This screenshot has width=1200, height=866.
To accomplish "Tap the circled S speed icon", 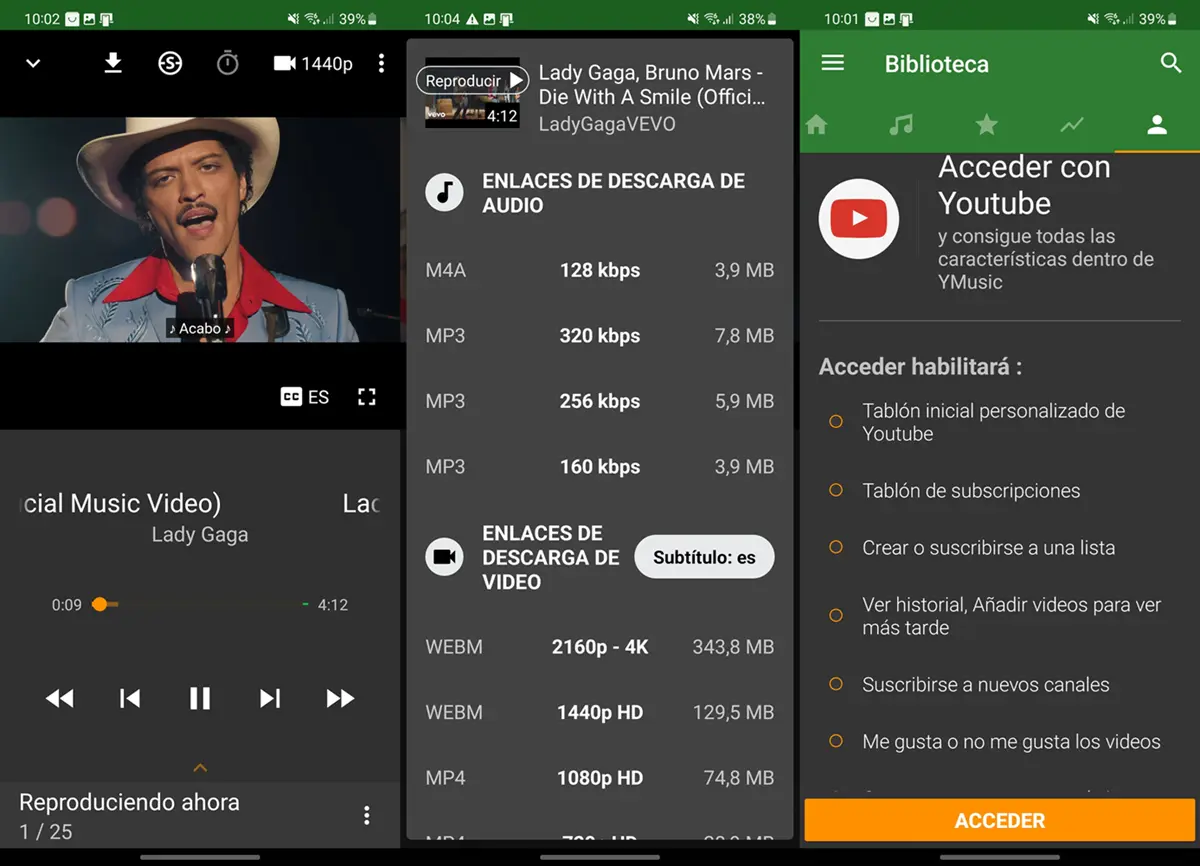I will pos(170,63).
